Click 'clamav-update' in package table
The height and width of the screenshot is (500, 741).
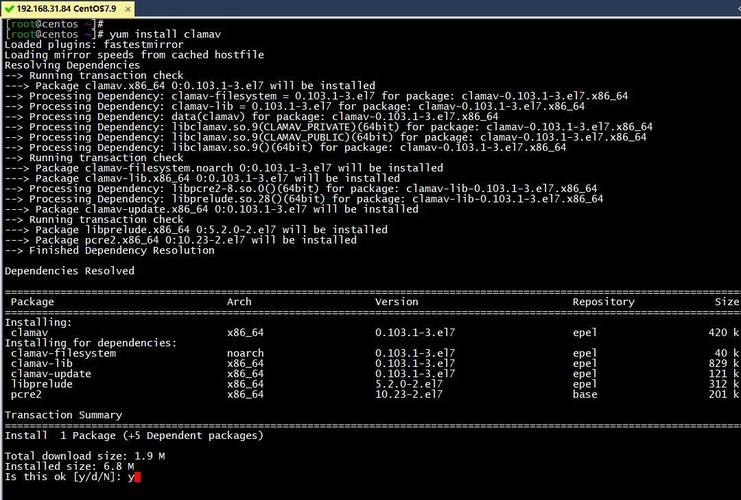tap(51, 374)
